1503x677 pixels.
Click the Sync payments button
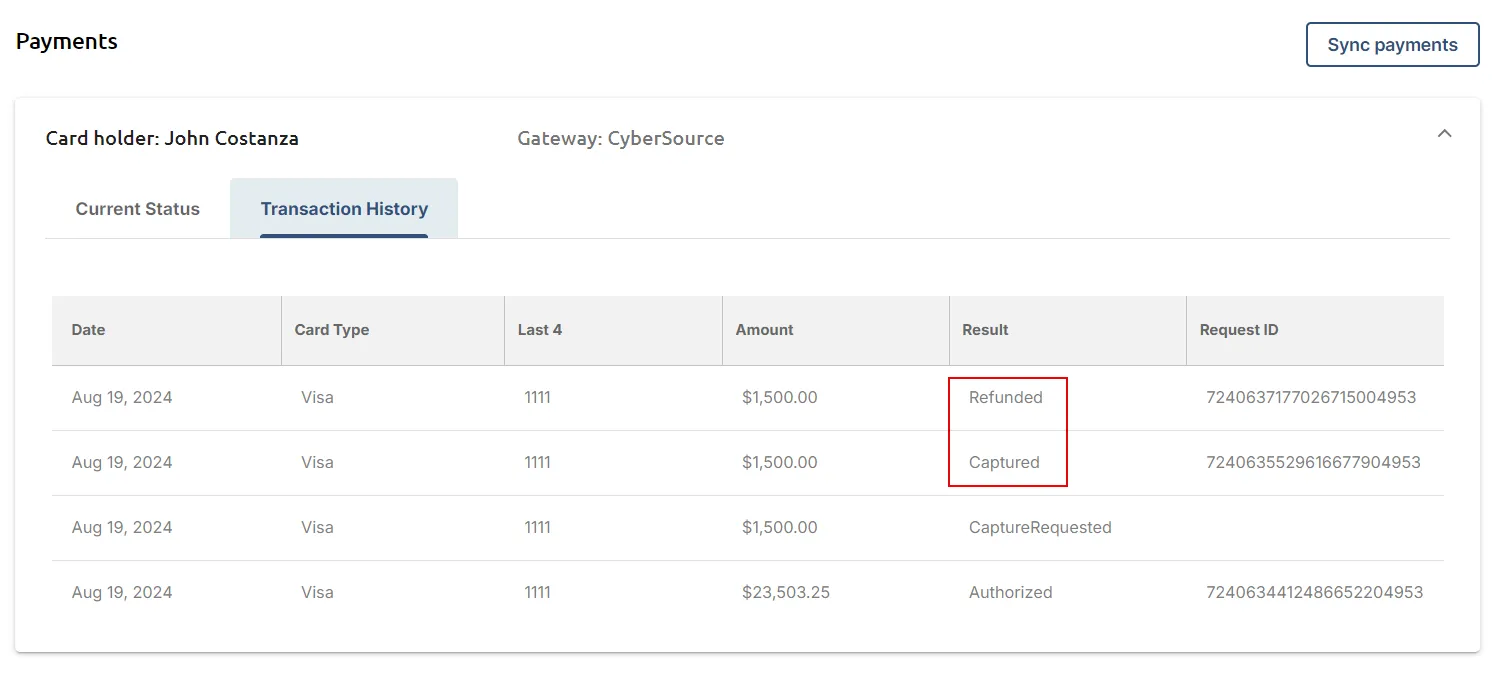[x=1392, y=45]
